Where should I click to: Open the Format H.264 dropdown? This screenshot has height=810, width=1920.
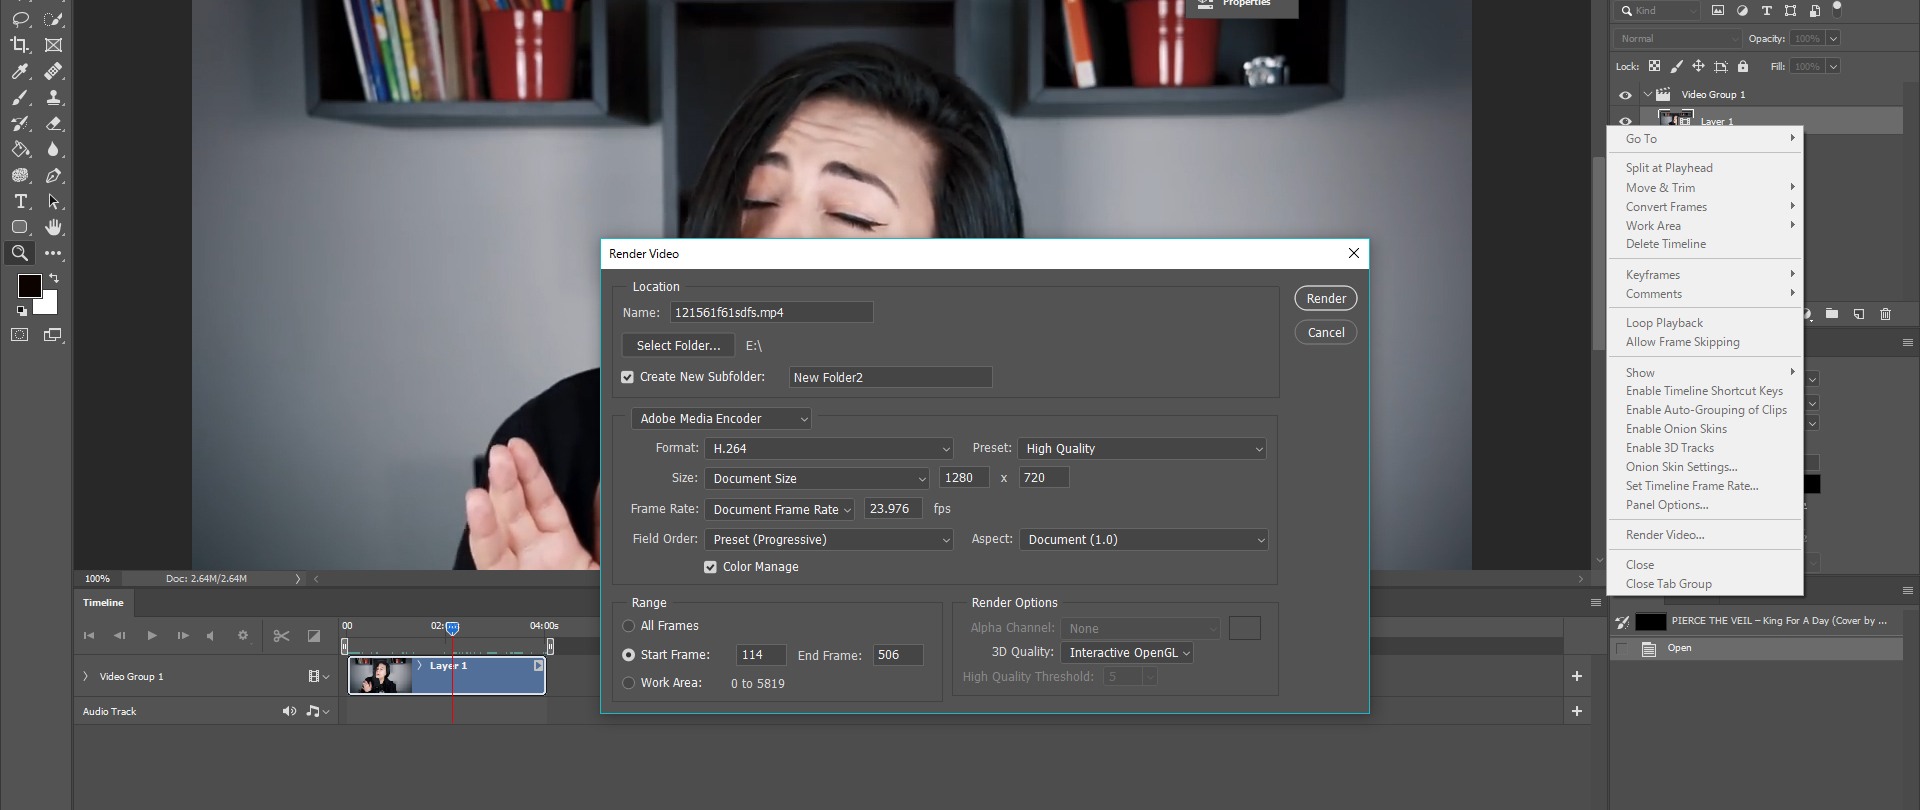(829, 449)
